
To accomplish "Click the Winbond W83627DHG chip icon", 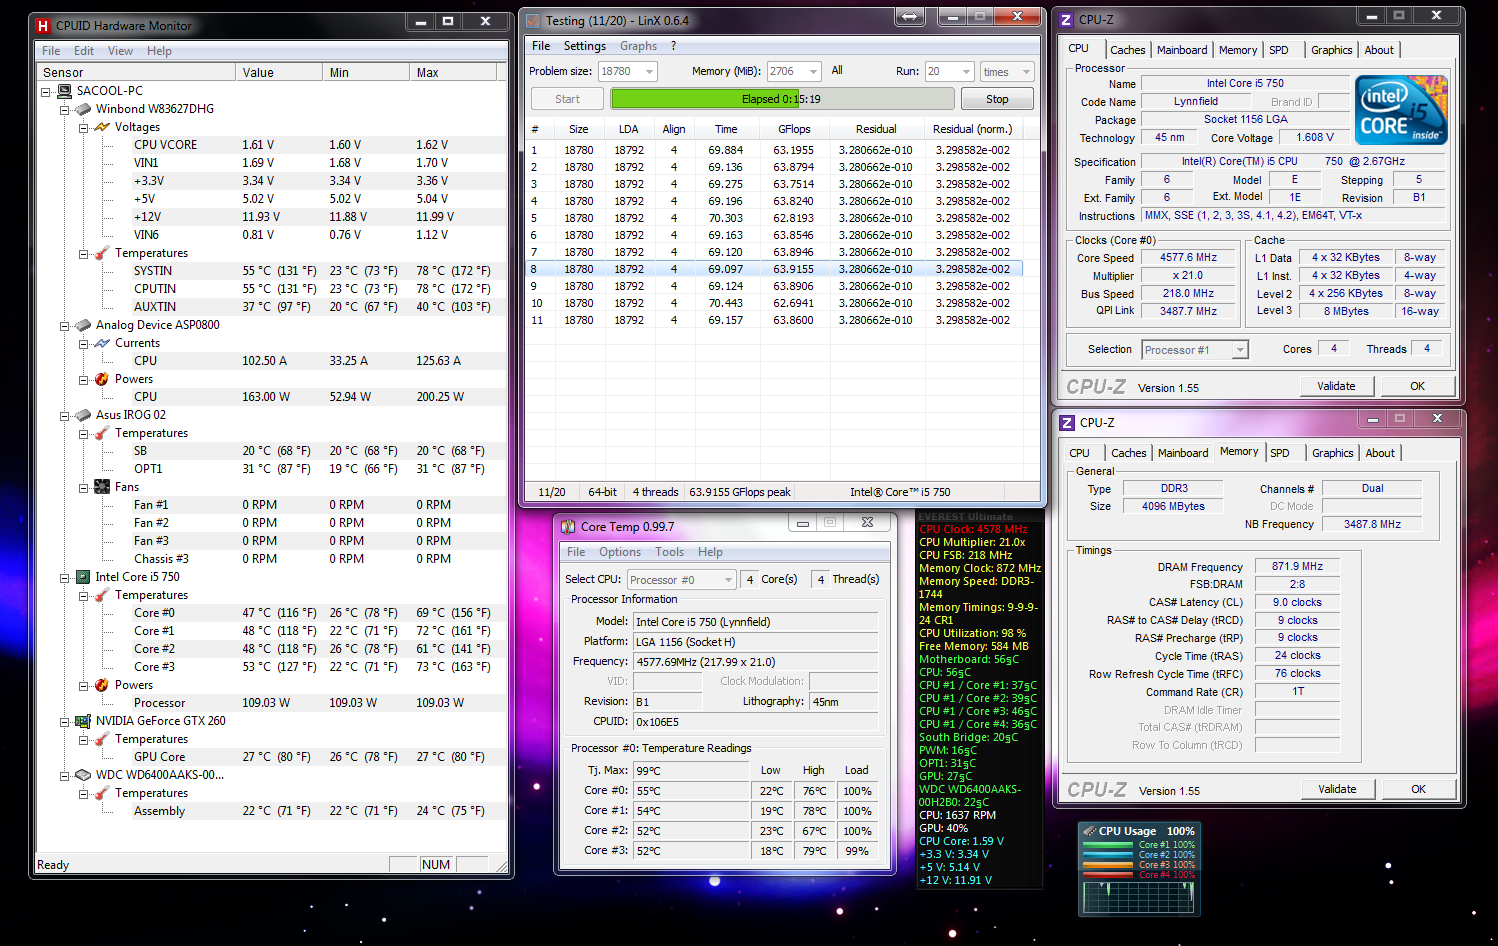I will tap(84, 109).
